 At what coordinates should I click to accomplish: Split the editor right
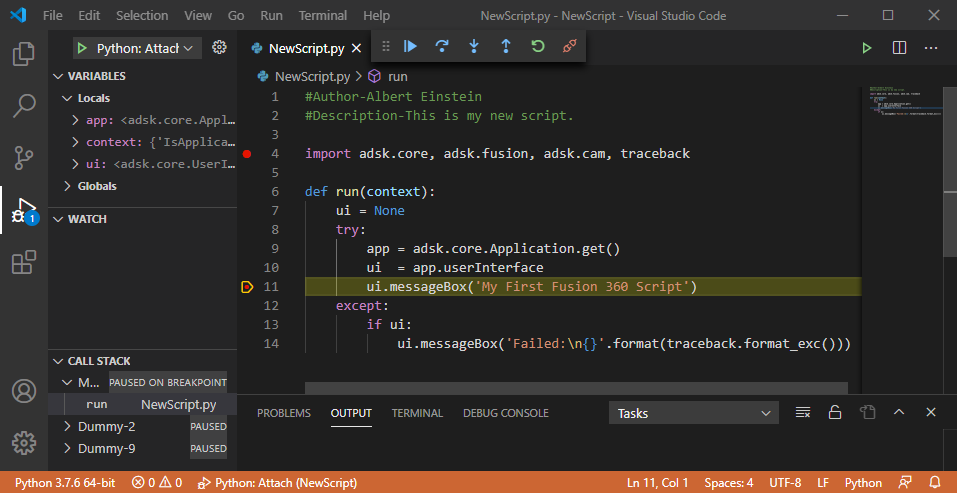coord(899,48)
